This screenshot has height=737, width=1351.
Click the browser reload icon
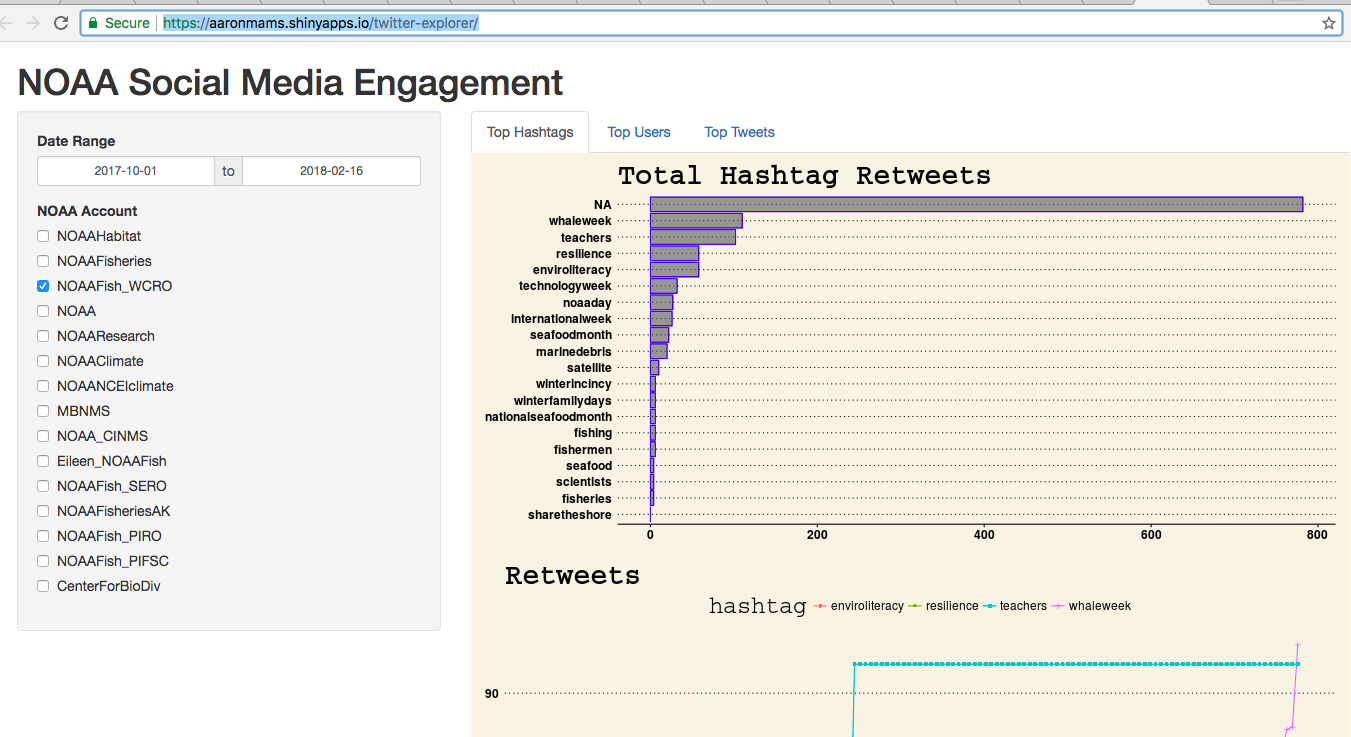click(61, 22)
